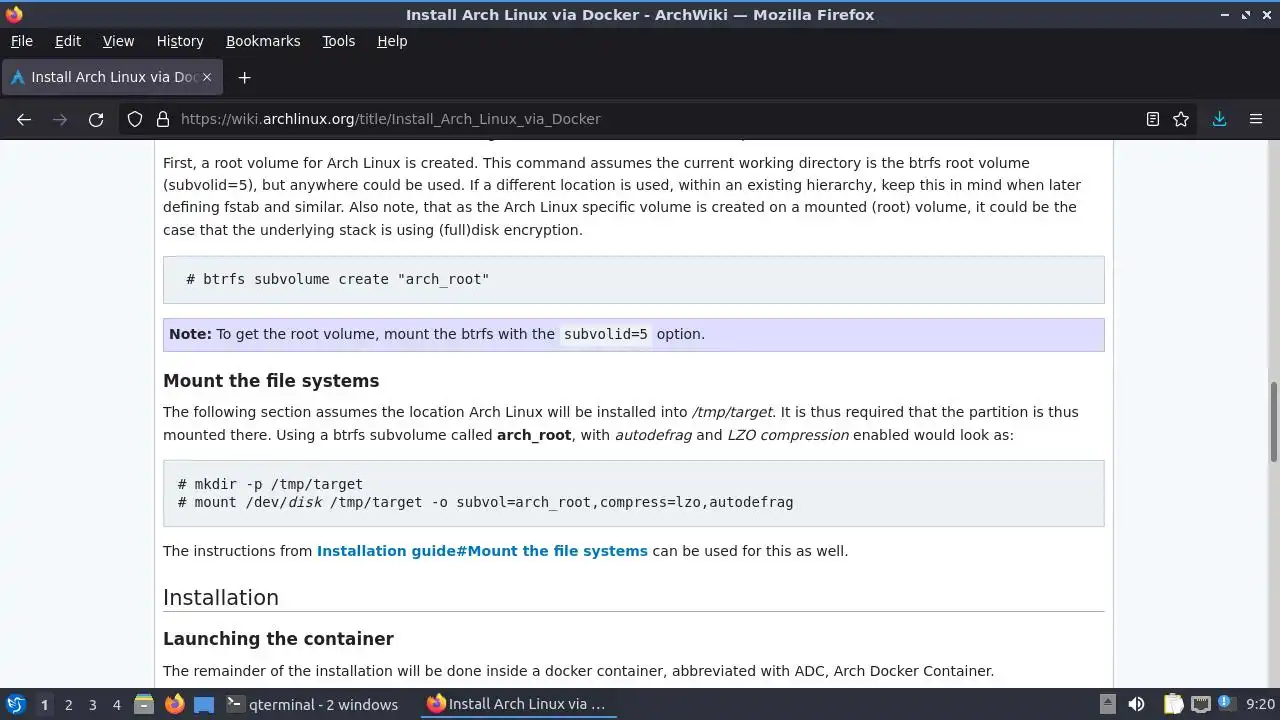Image resolution: width=1280 pixels, height=720 pixels.
Task: Click the clock showing 9:20
Action: (x=1260, y=705)
